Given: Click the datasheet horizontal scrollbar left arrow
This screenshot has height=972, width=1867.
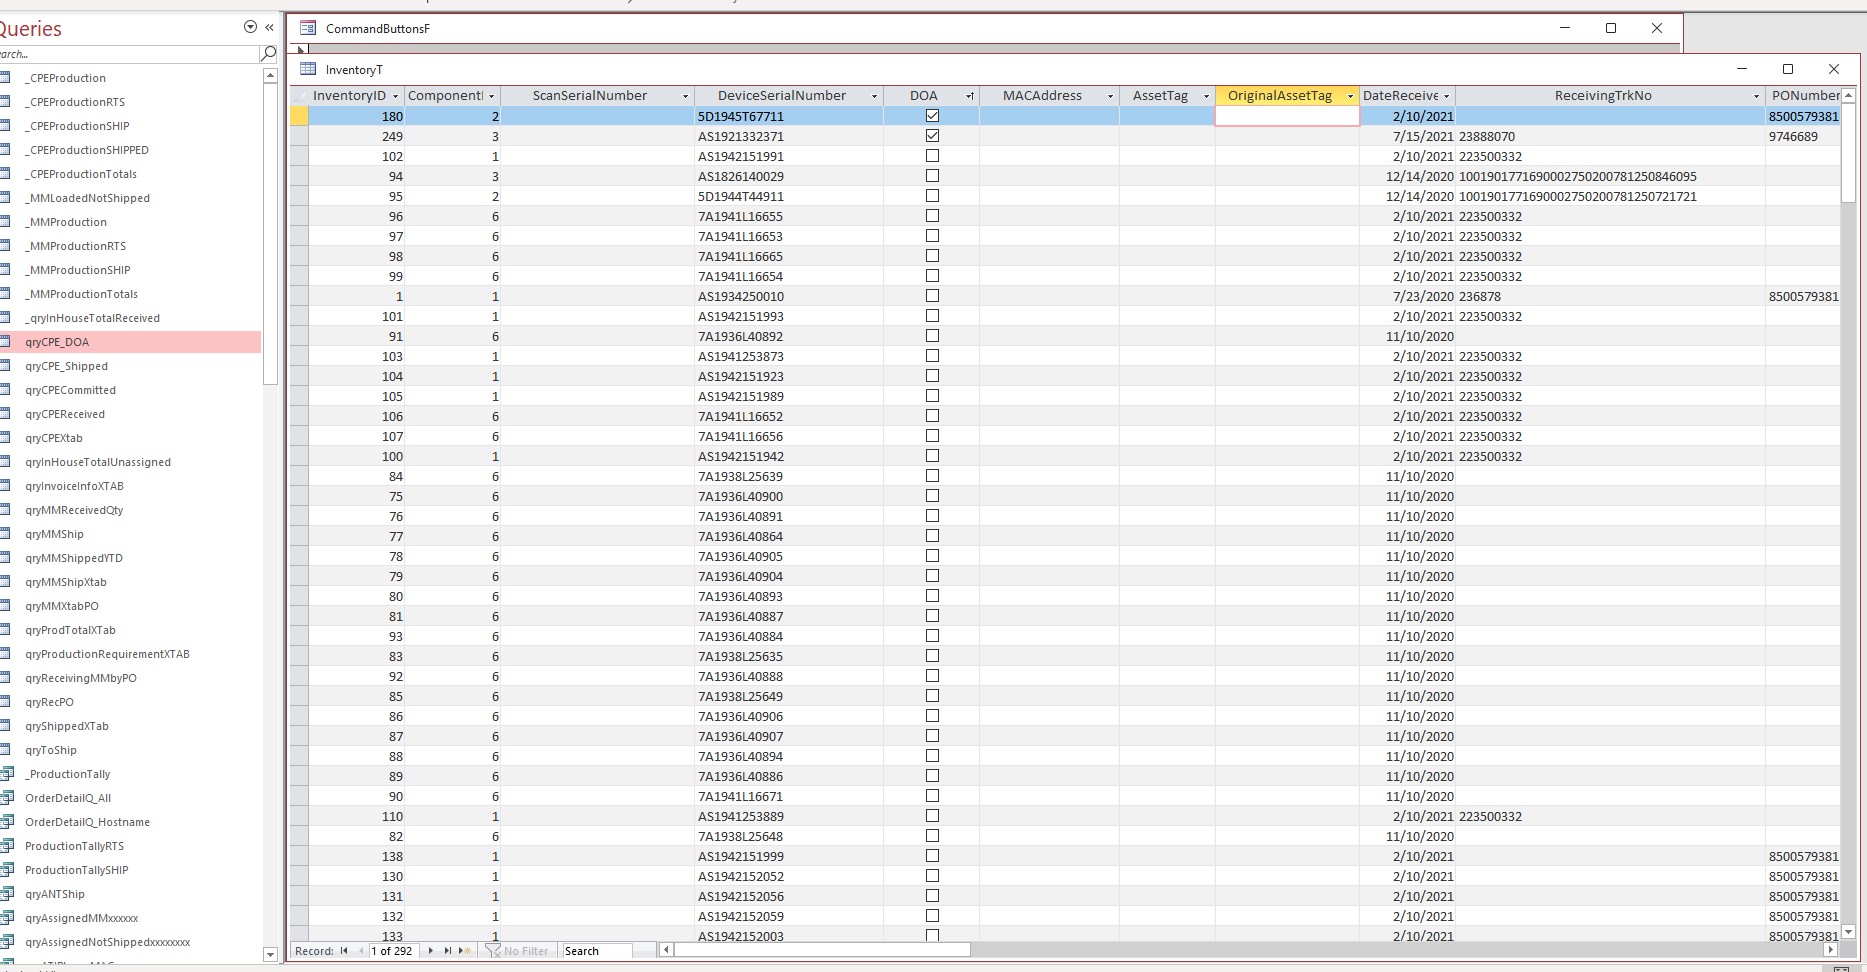Looking at the screenshot, I should click(x=666, y=950).
